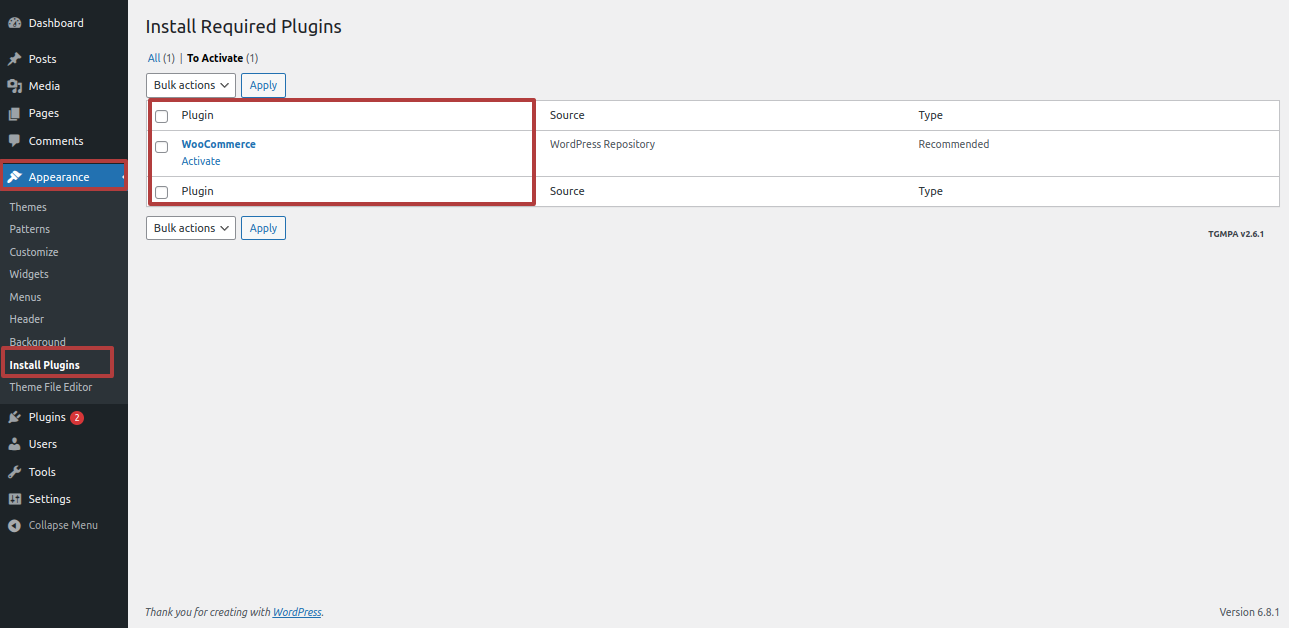Screen dimensions: 1289x628
Task: Click the Pages icon in sidebar
Action: point(15,113)
